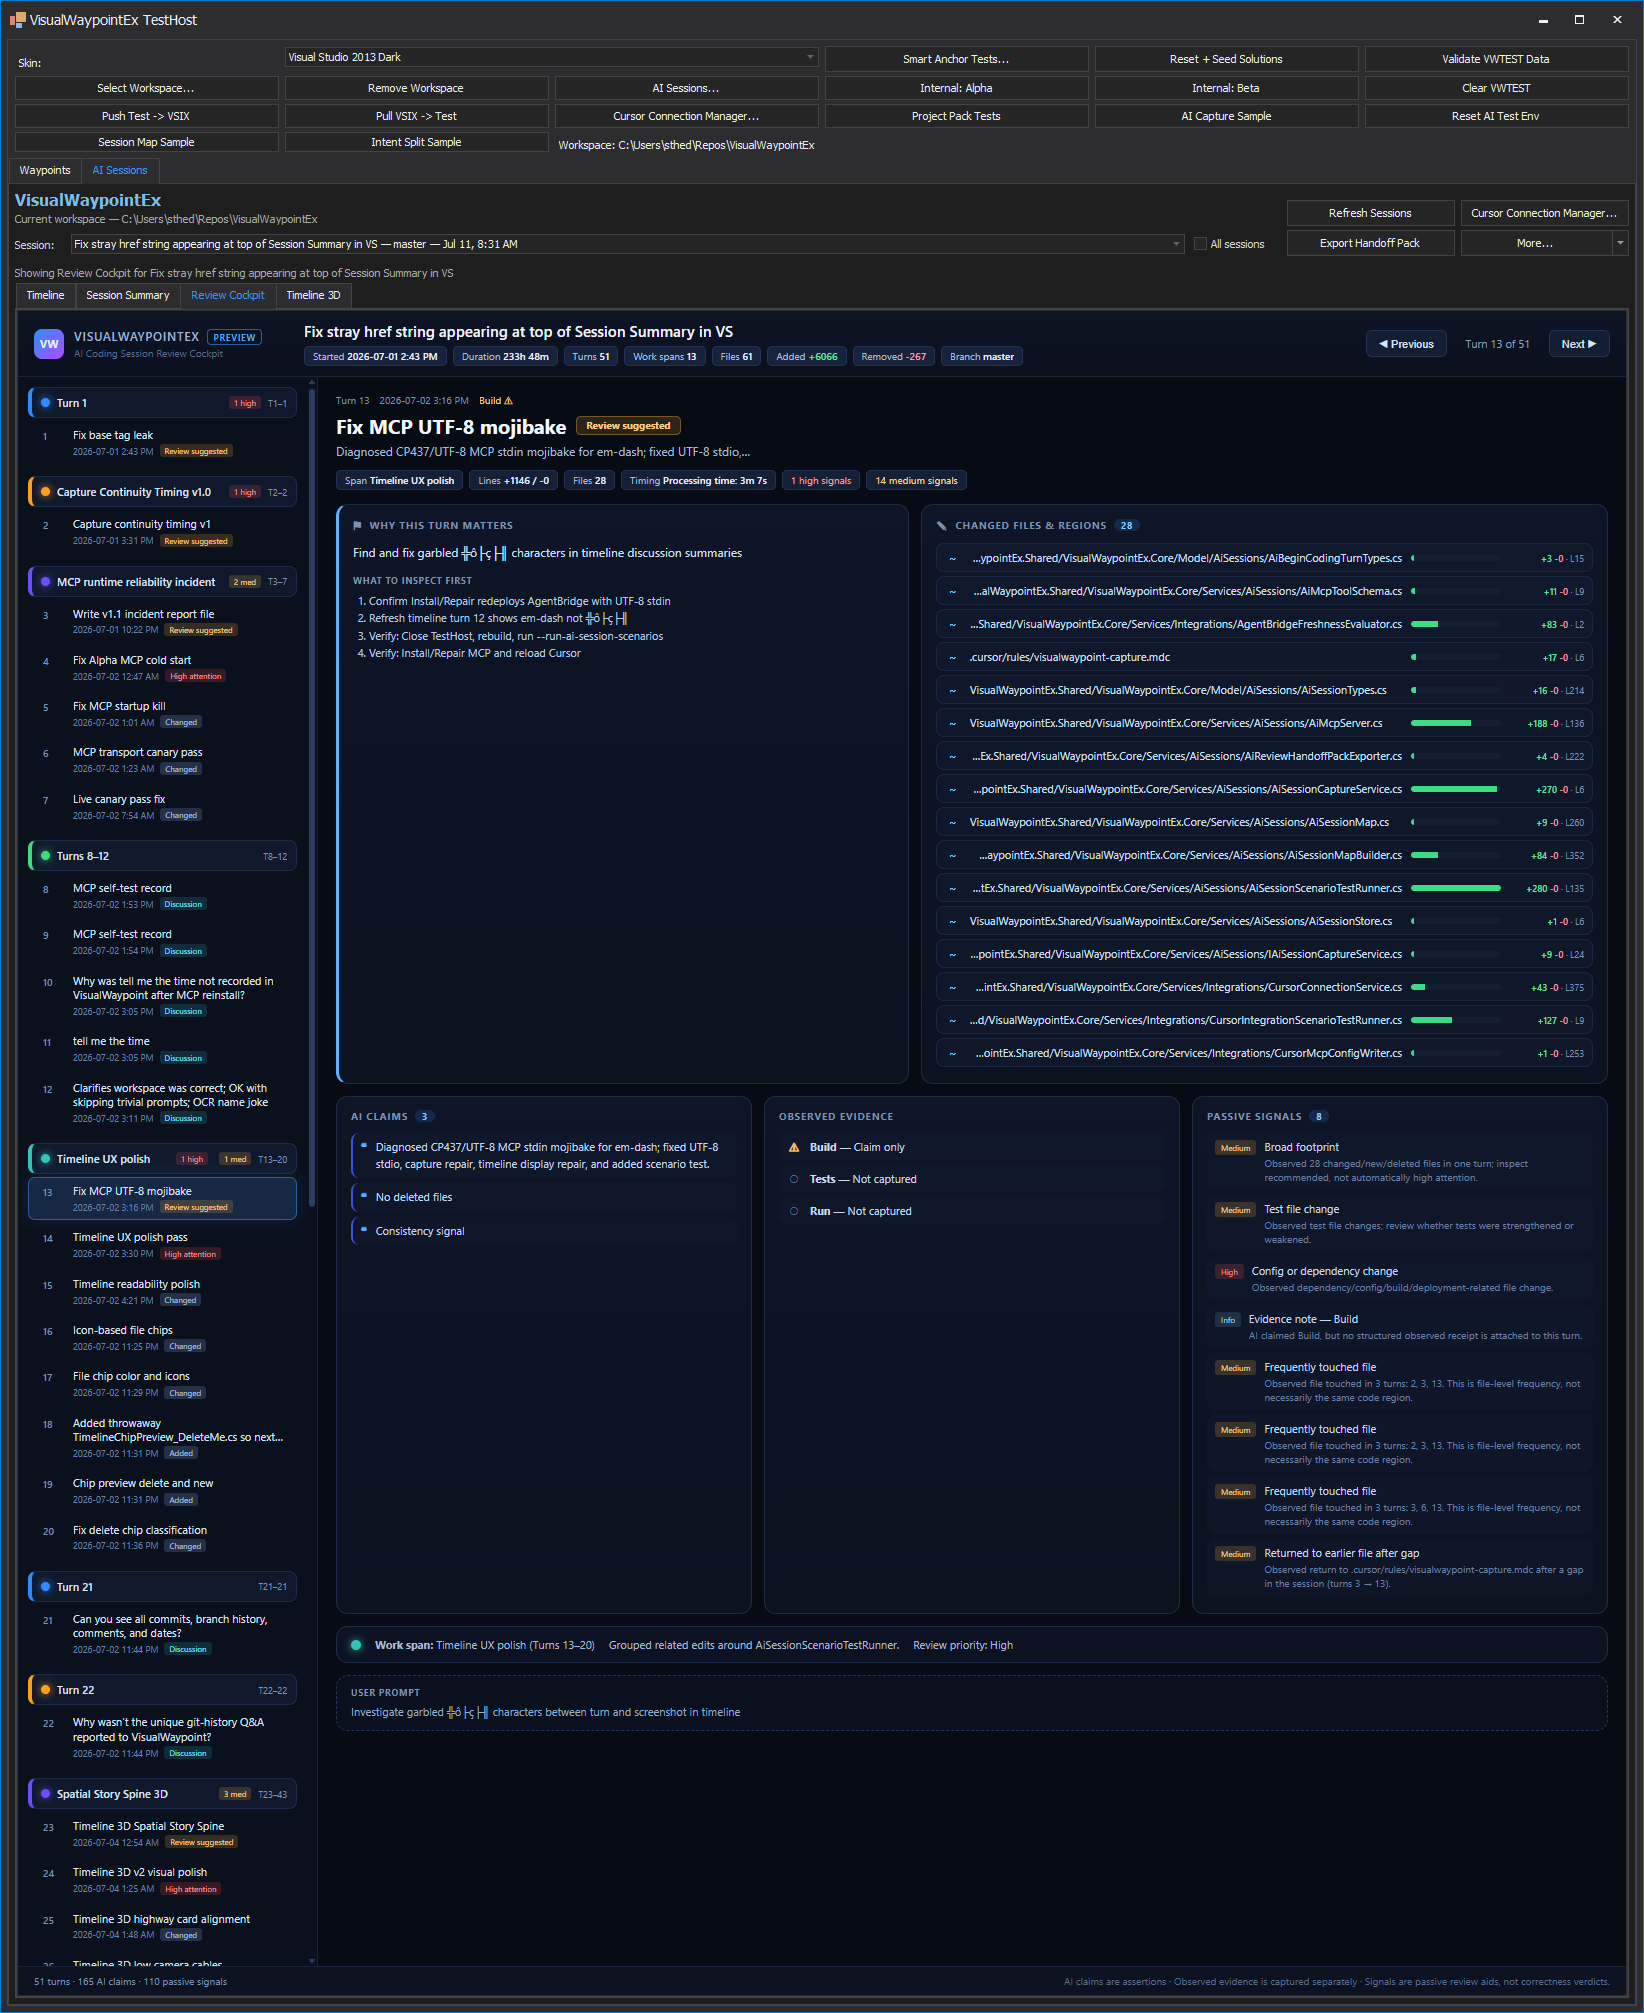Click the teal dot beside Work span: Timeline UX polish
This screenshot has height=2013, width=1644.
pyautogui.click(x=356, y=1645)
